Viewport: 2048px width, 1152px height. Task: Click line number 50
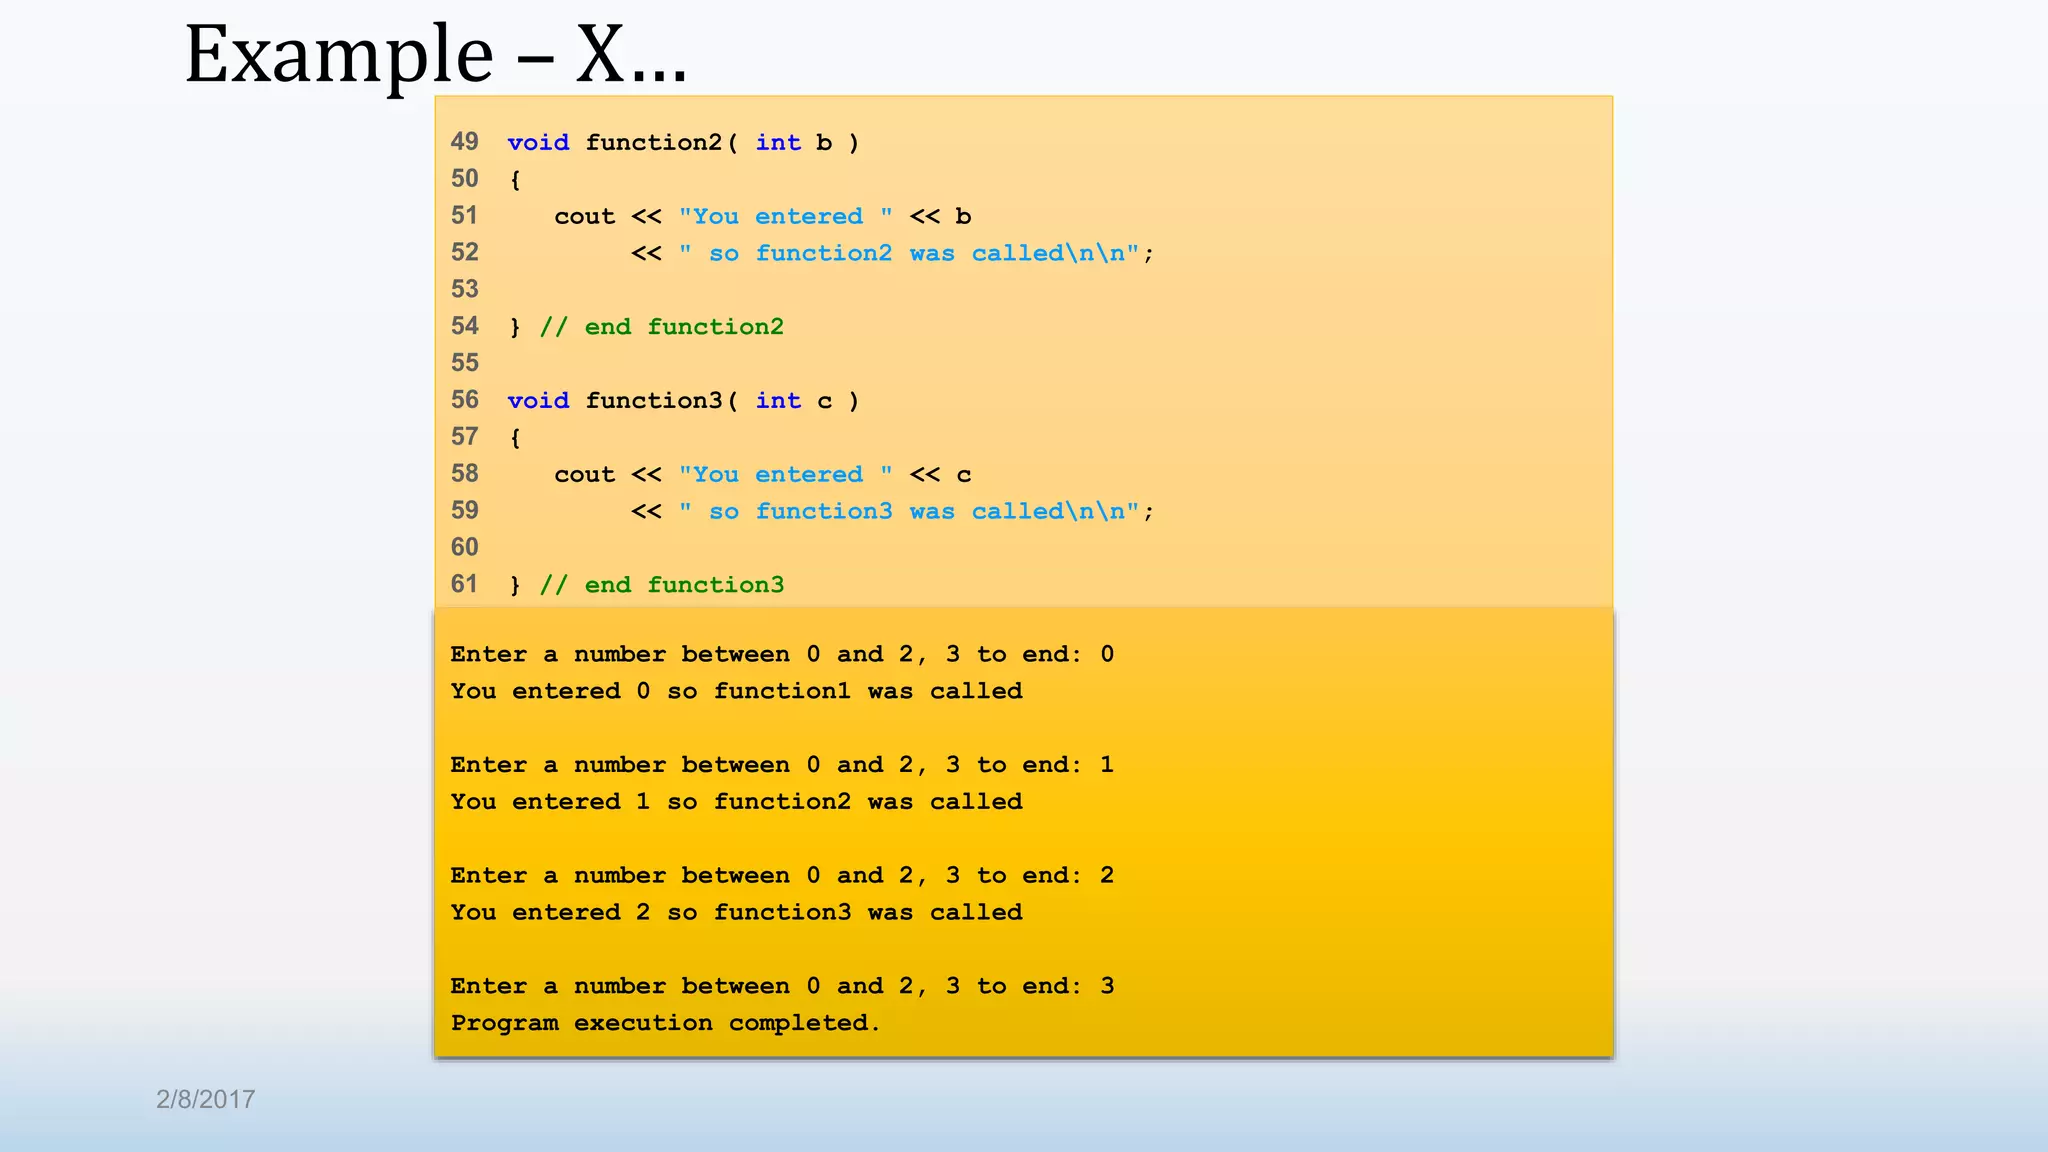click(464, 179)
